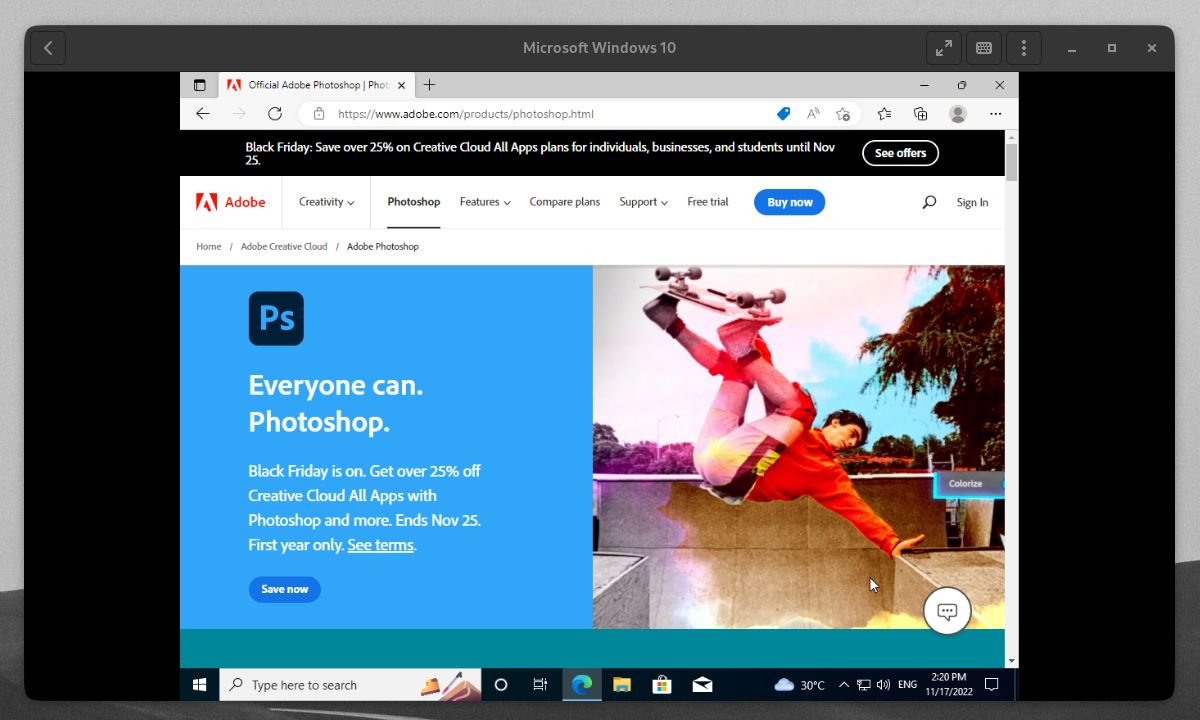Click the Type here to search box
This screenshot has width=1200, height=720.
click(350, 685)
